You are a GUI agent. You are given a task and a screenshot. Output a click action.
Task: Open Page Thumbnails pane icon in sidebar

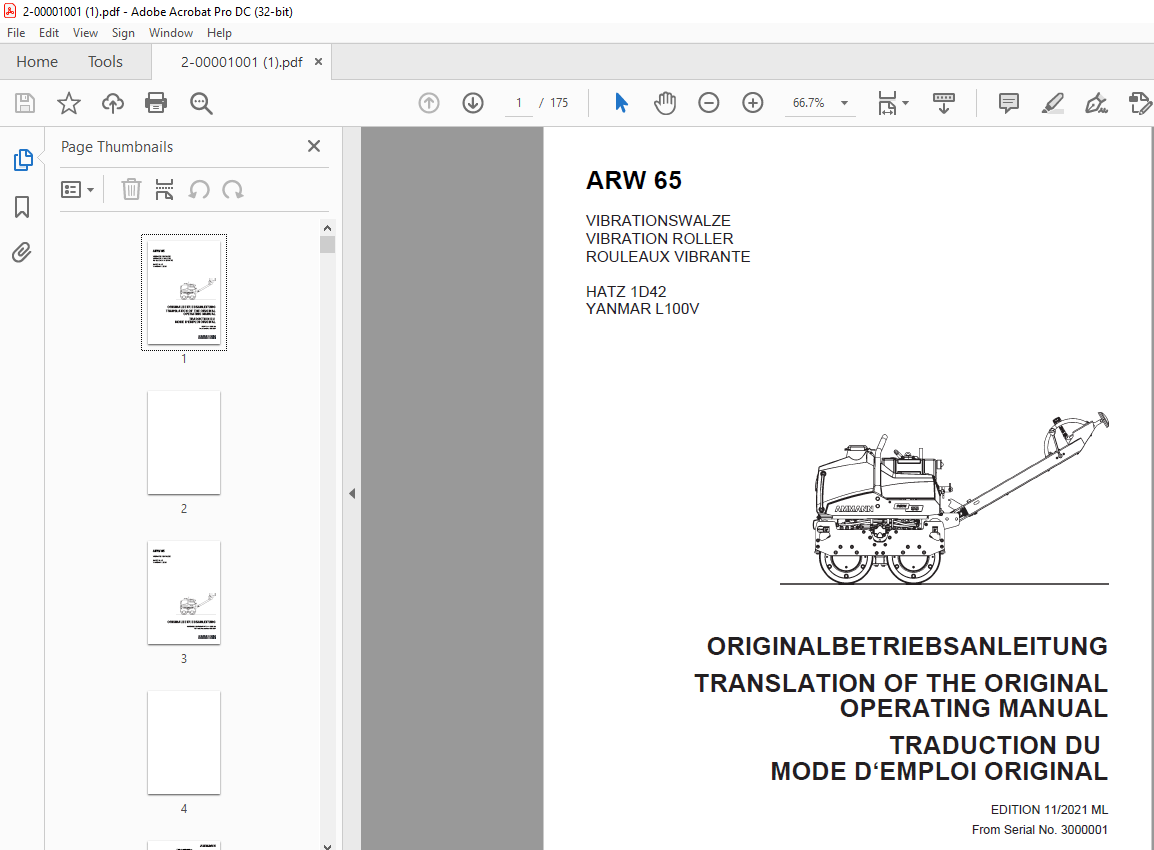[x=23, y=160]
